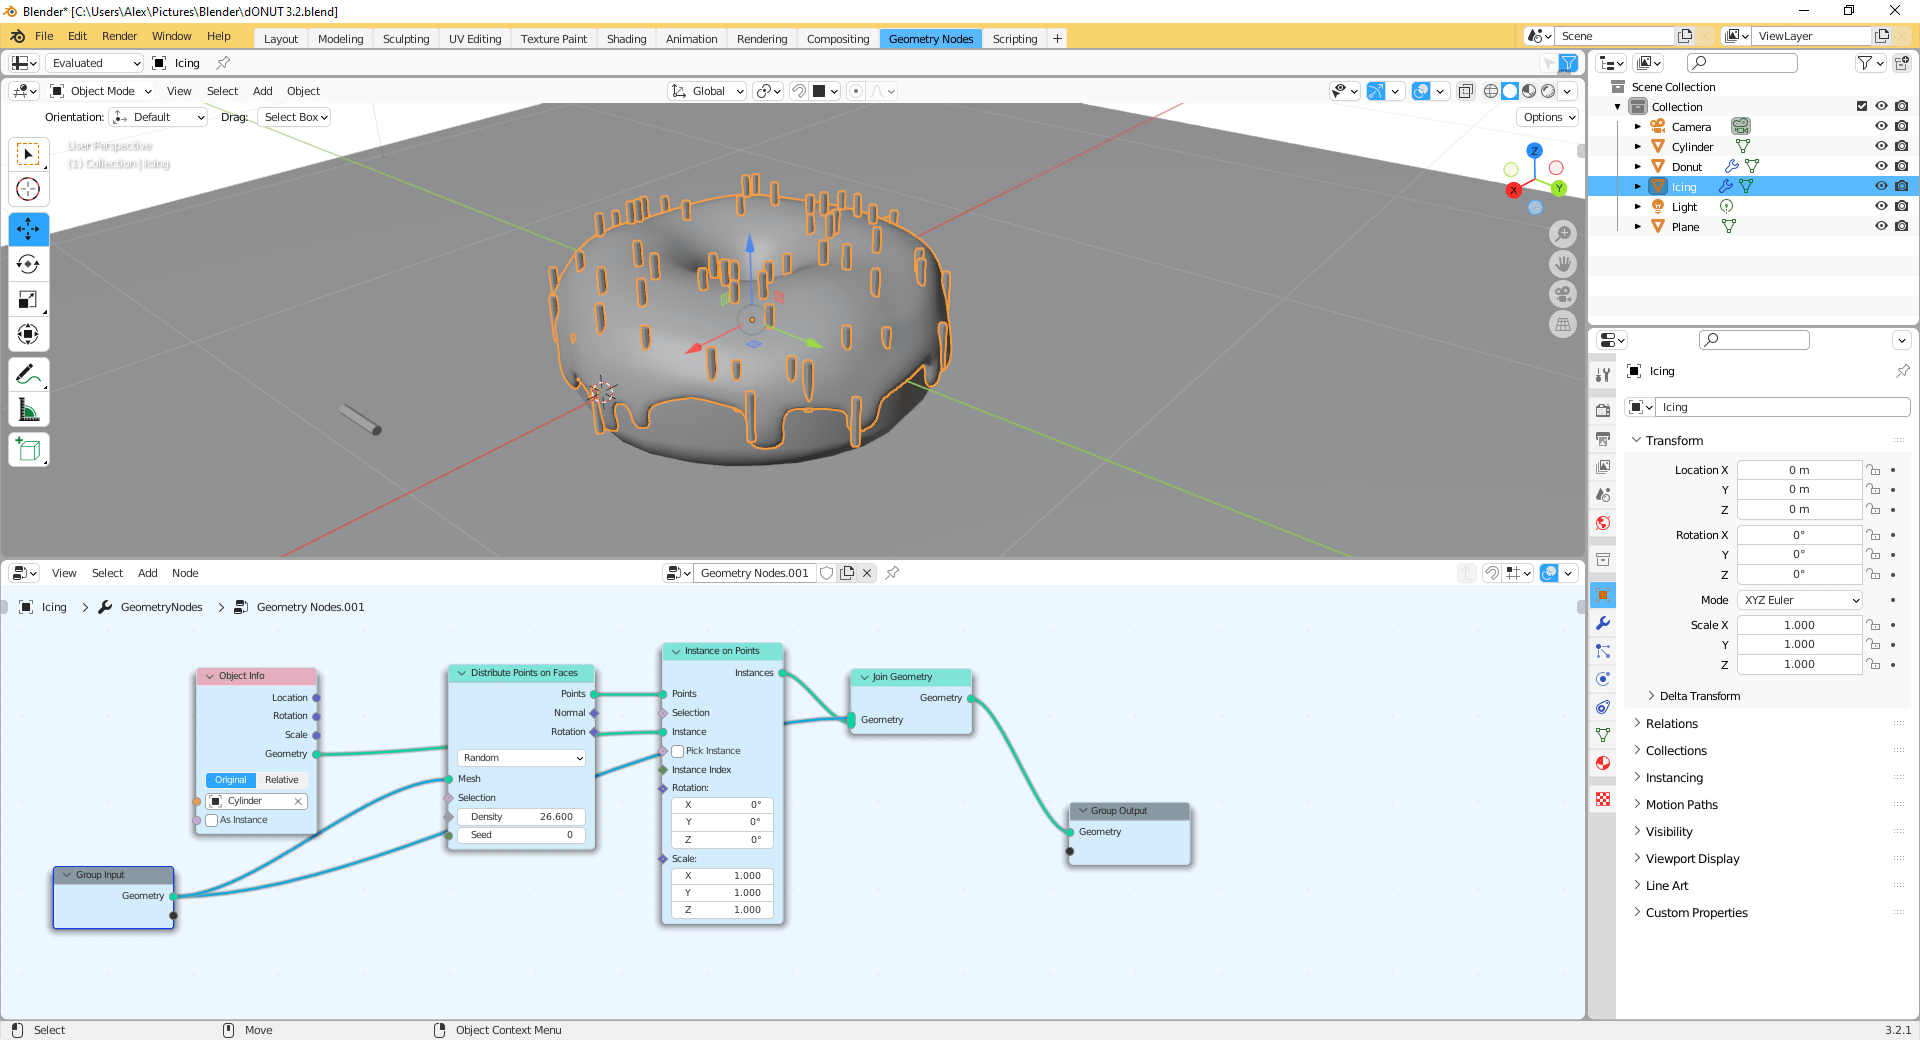Open the viewport Options button

point(1548,117)
